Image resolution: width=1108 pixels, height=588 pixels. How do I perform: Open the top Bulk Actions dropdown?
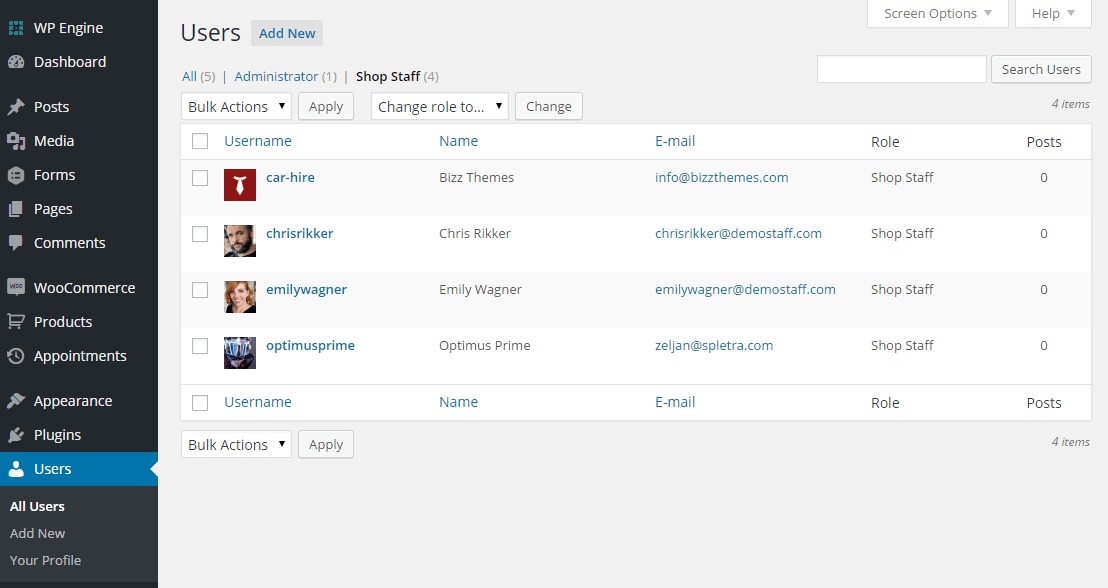236,106
